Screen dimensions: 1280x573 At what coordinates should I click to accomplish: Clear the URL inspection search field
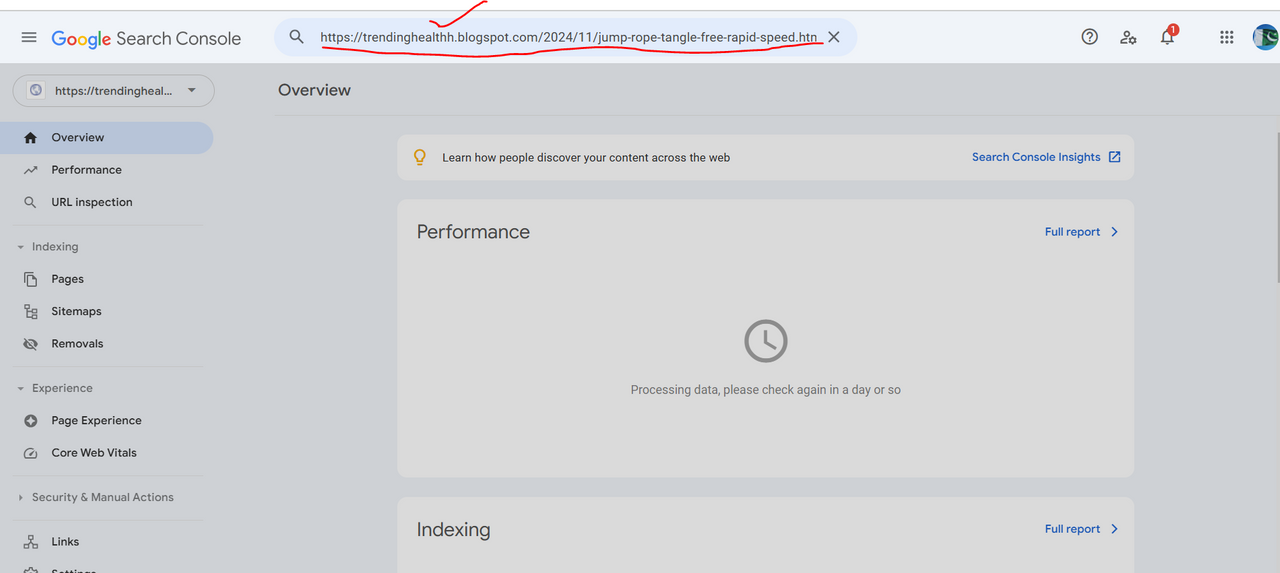tap(834, 37)
